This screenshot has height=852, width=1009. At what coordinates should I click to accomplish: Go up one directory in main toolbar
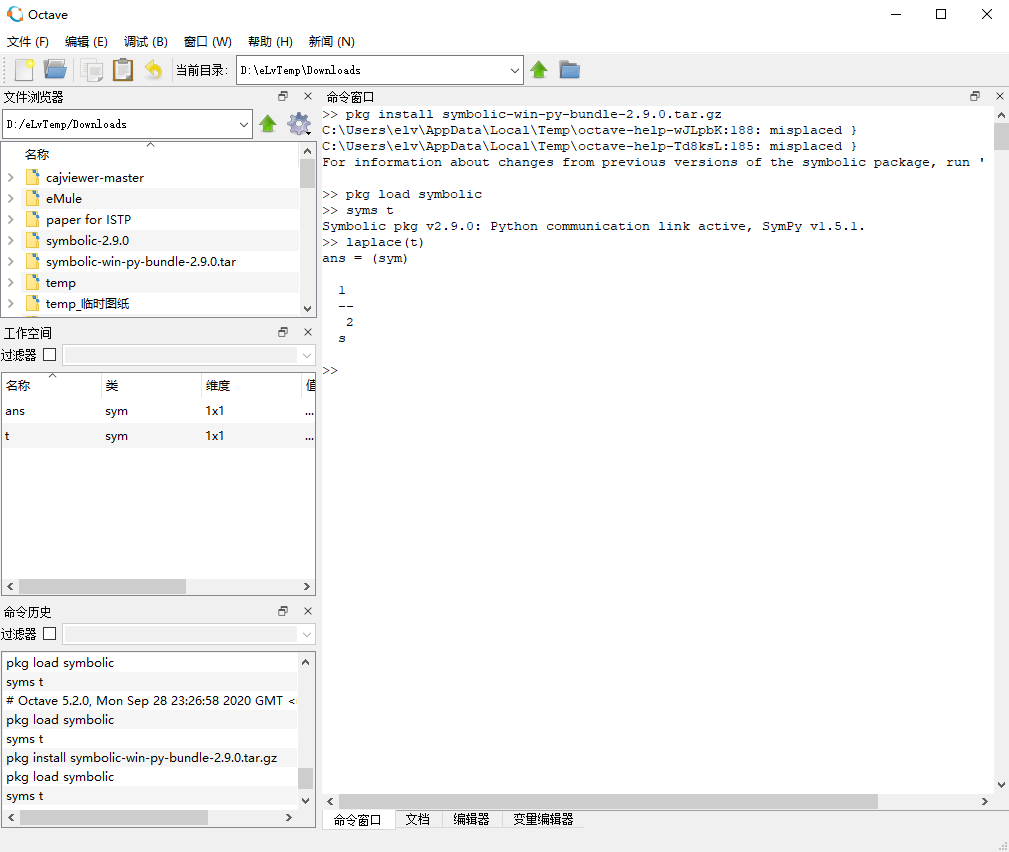[x=539, y=69]
